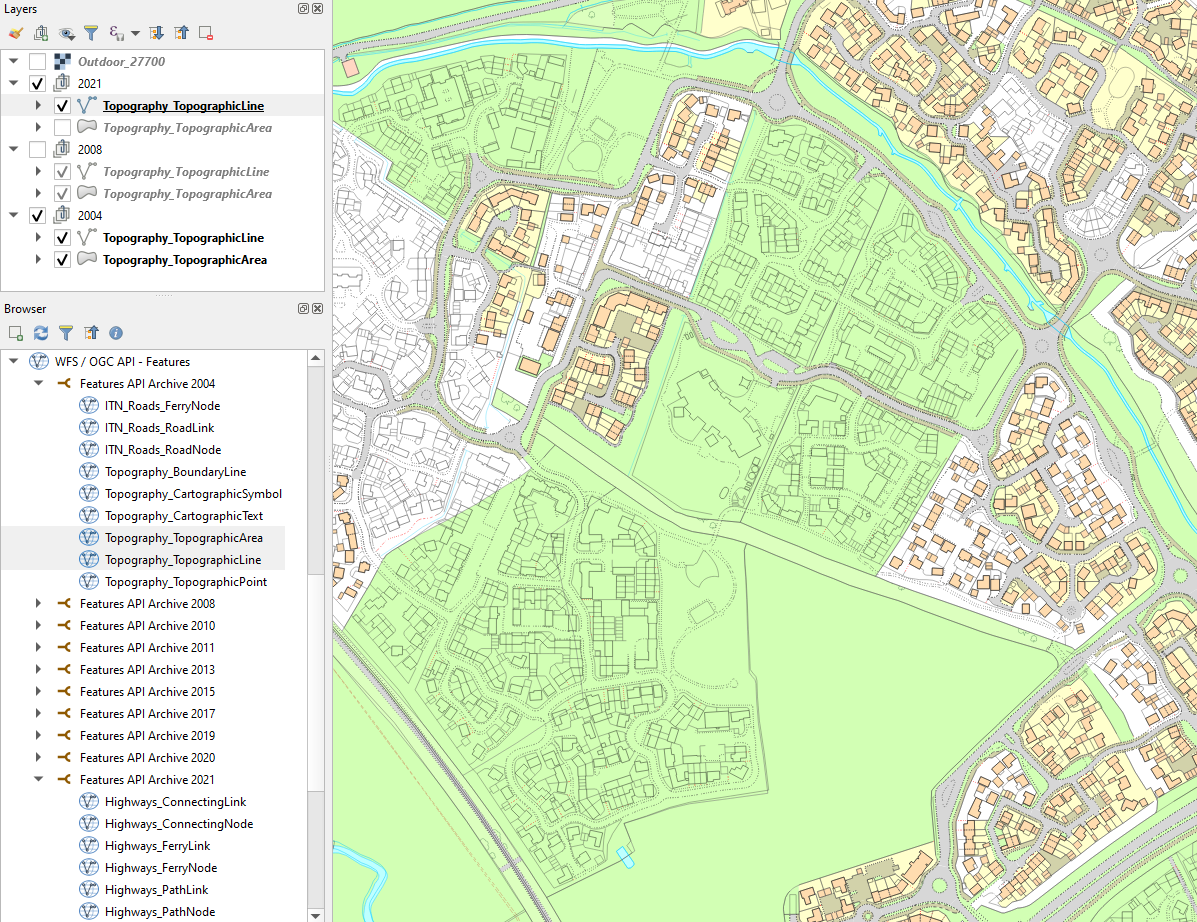Image resolution: width=1197 pixels, height=922 pixels.
Task: Click the Browser panel scroll down arrow
Action: [x=316, y=914]
